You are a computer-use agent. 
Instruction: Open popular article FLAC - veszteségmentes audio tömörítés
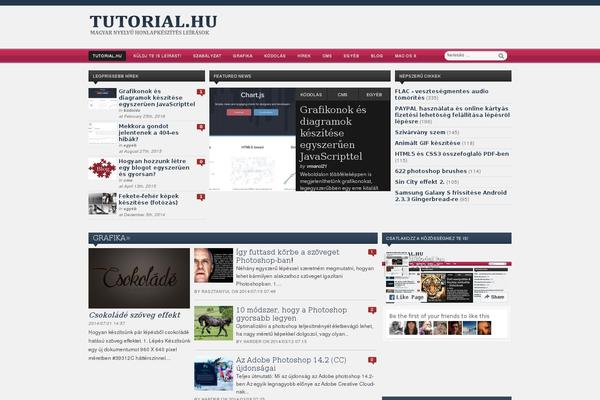(441, 95)
